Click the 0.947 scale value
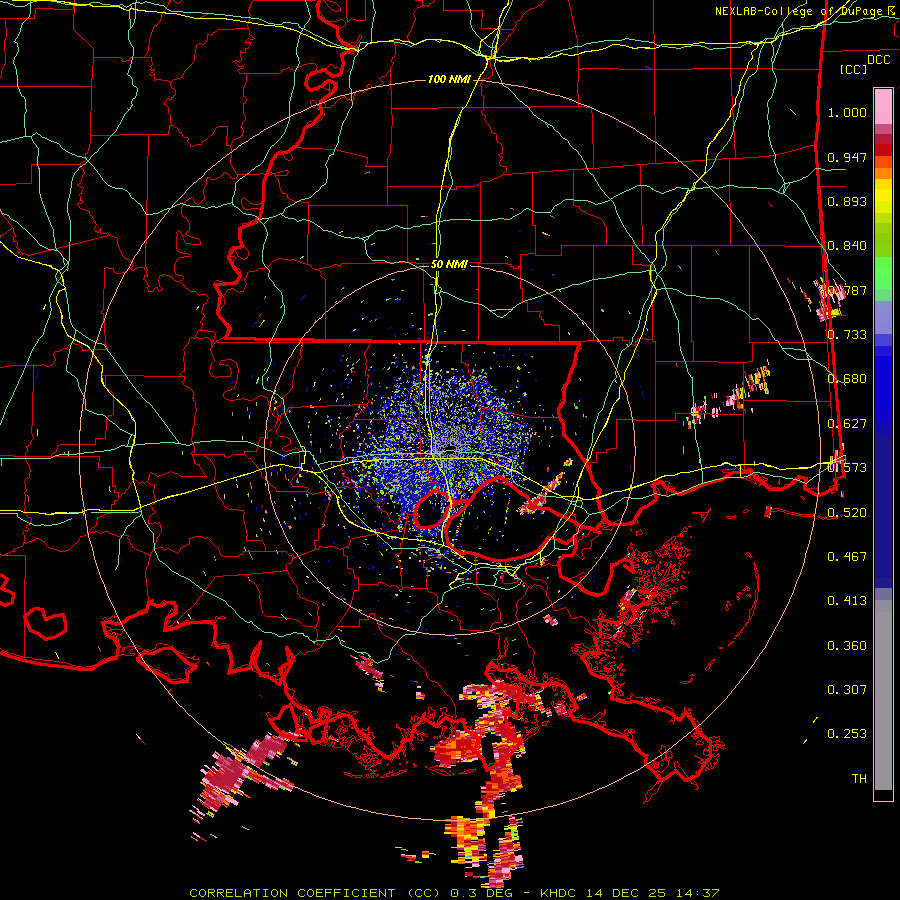Image resolution: width=900 pixels, height=900 pixels. [x=847, y=157]
